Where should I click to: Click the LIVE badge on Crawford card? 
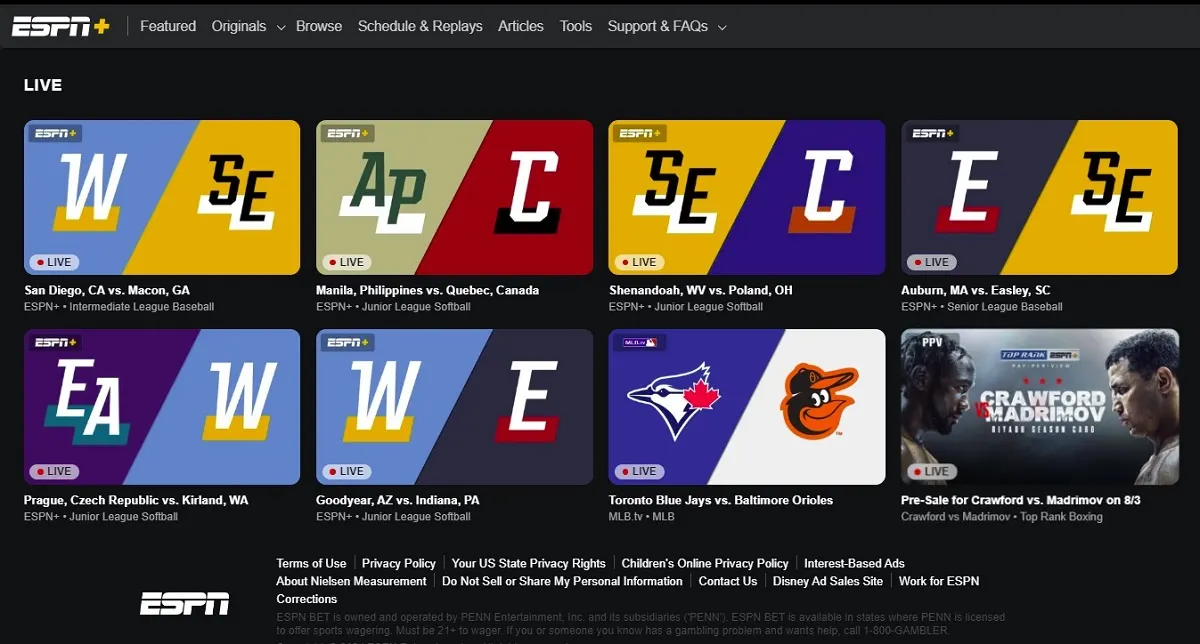932,471
